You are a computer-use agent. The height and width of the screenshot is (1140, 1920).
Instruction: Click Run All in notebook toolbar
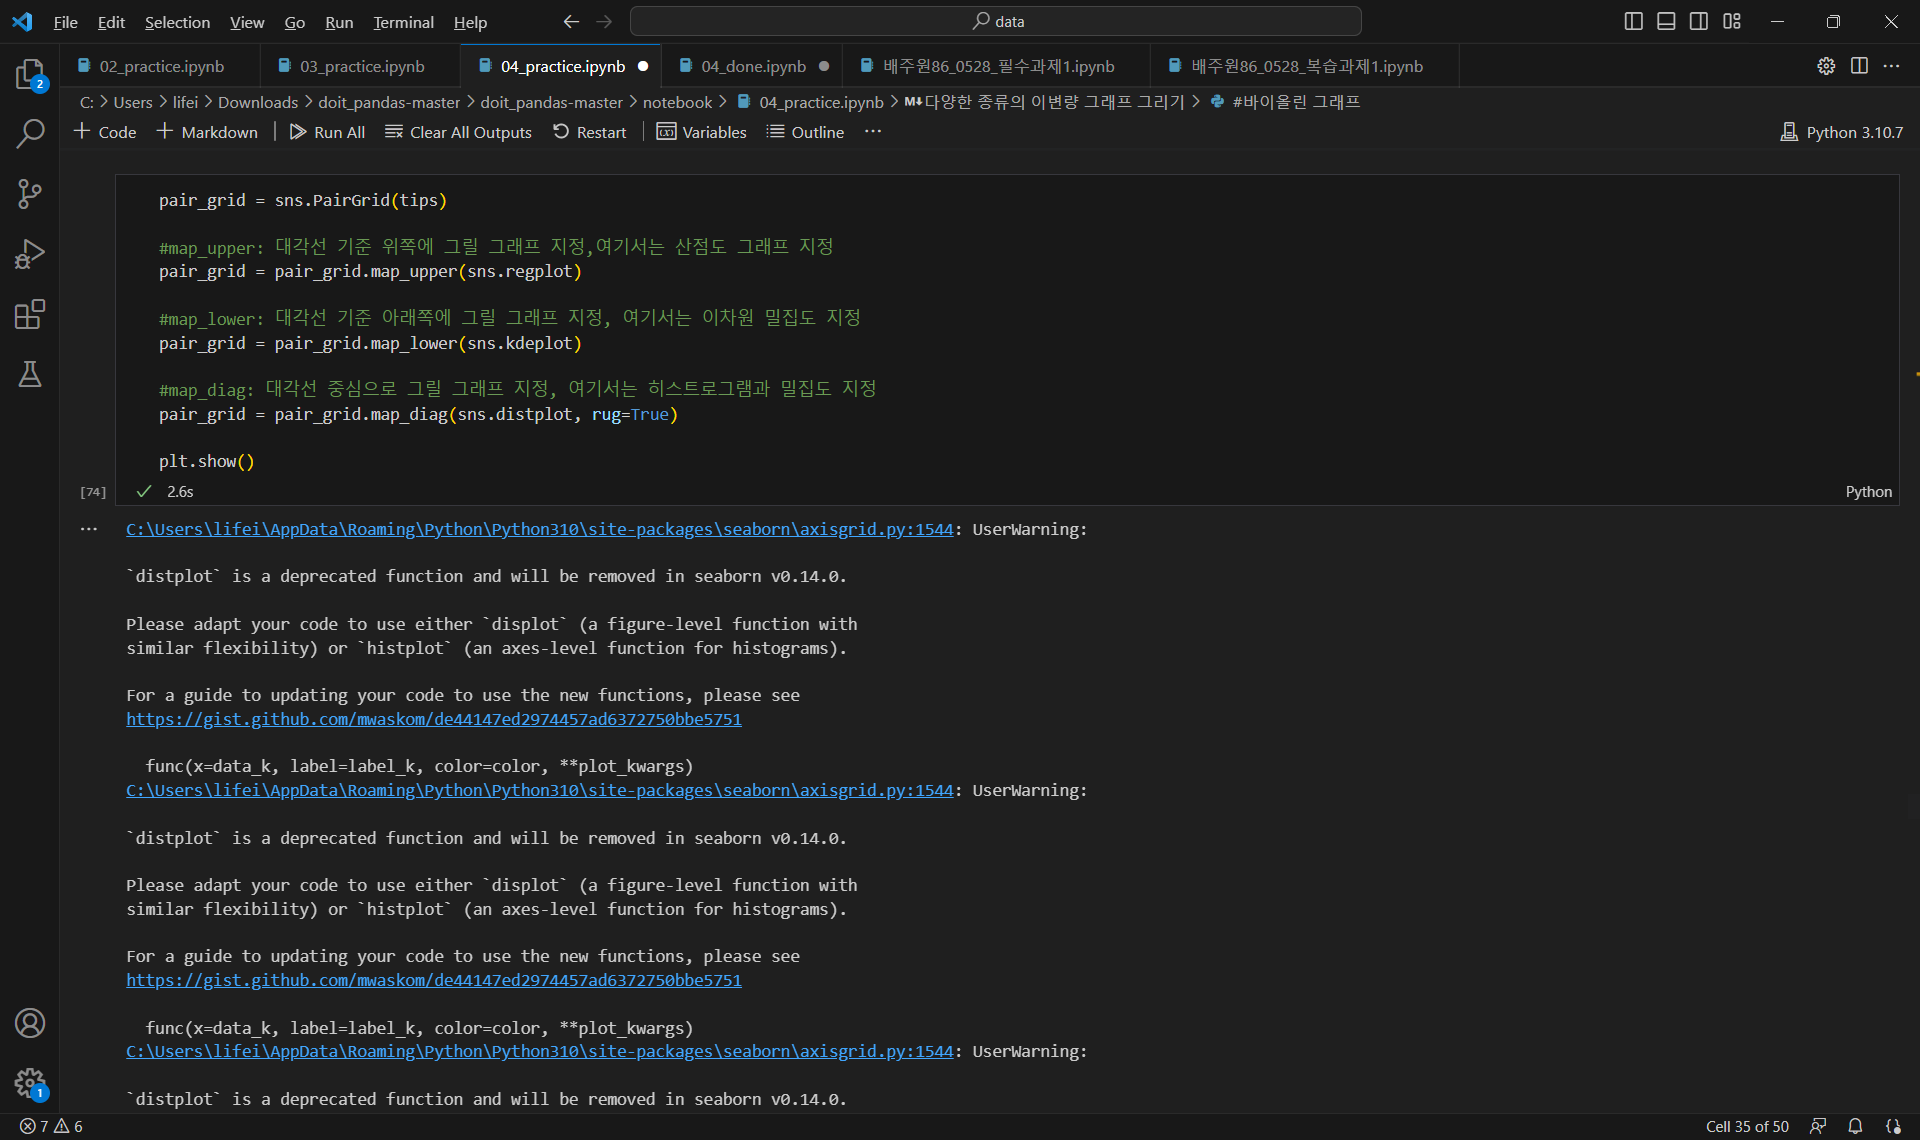pyautogui.click(x=327, y=132)
